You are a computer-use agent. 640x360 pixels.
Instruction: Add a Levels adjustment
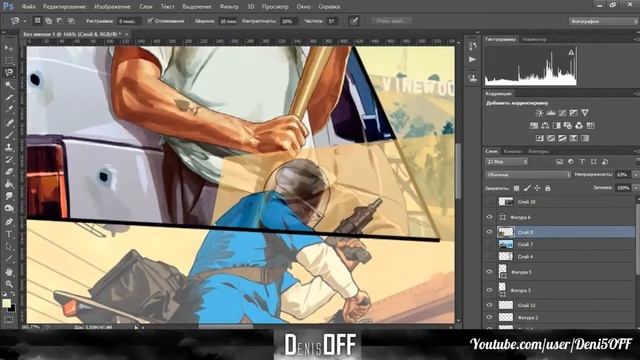pos(551,113)
